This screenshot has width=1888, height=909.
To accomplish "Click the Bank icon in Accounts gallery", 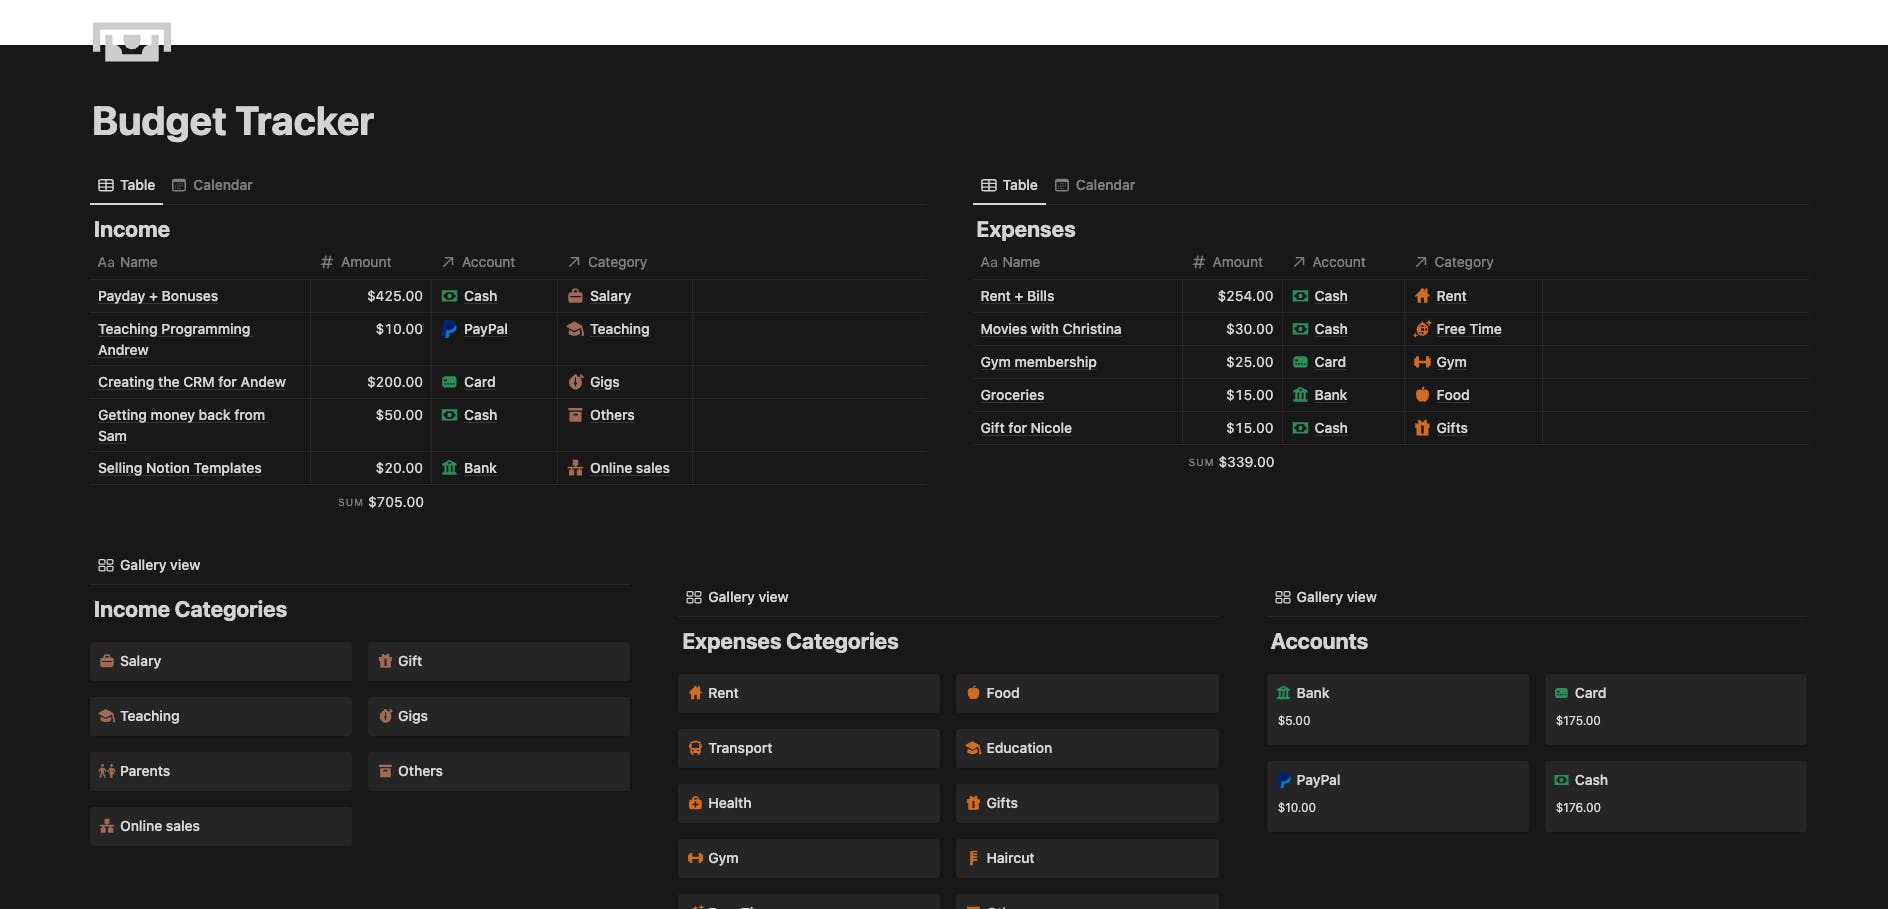I will click(1283, 693).
